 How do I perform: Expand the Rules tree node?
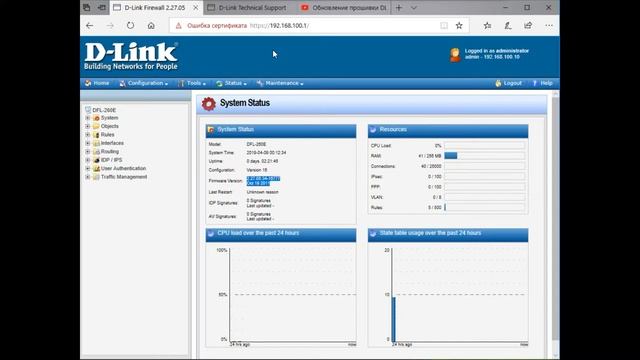(87, 135)
